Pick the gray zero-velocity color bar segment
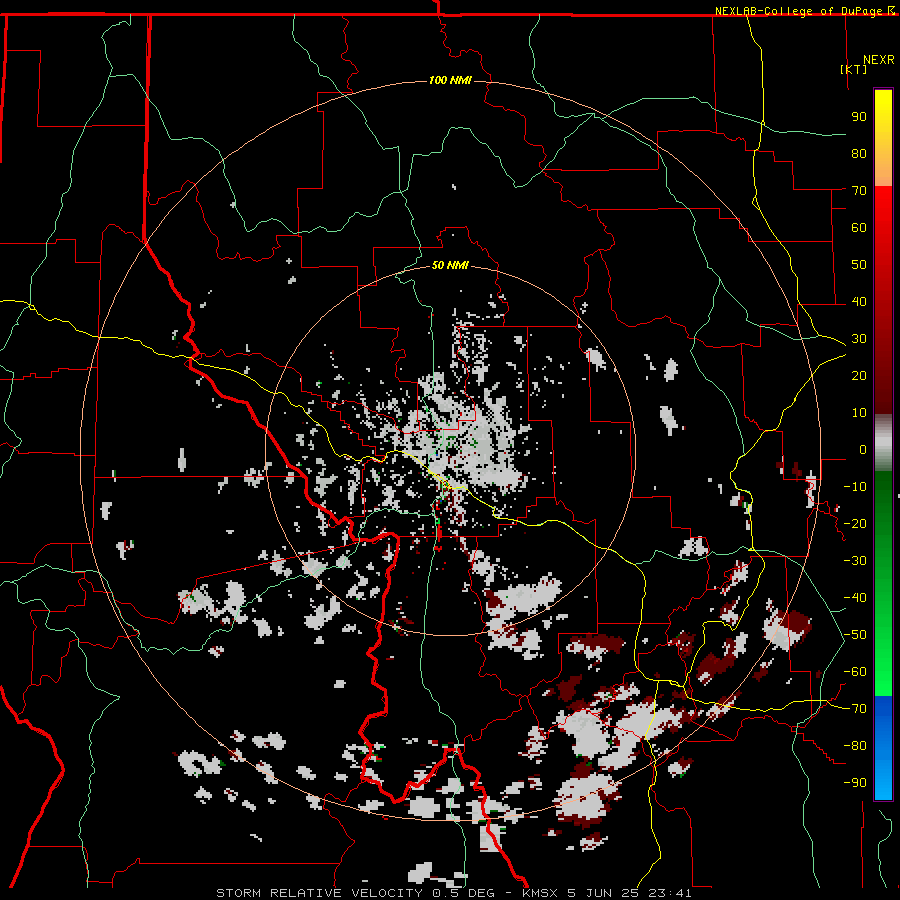Screen dimensions: 900x900 point(883,443)
